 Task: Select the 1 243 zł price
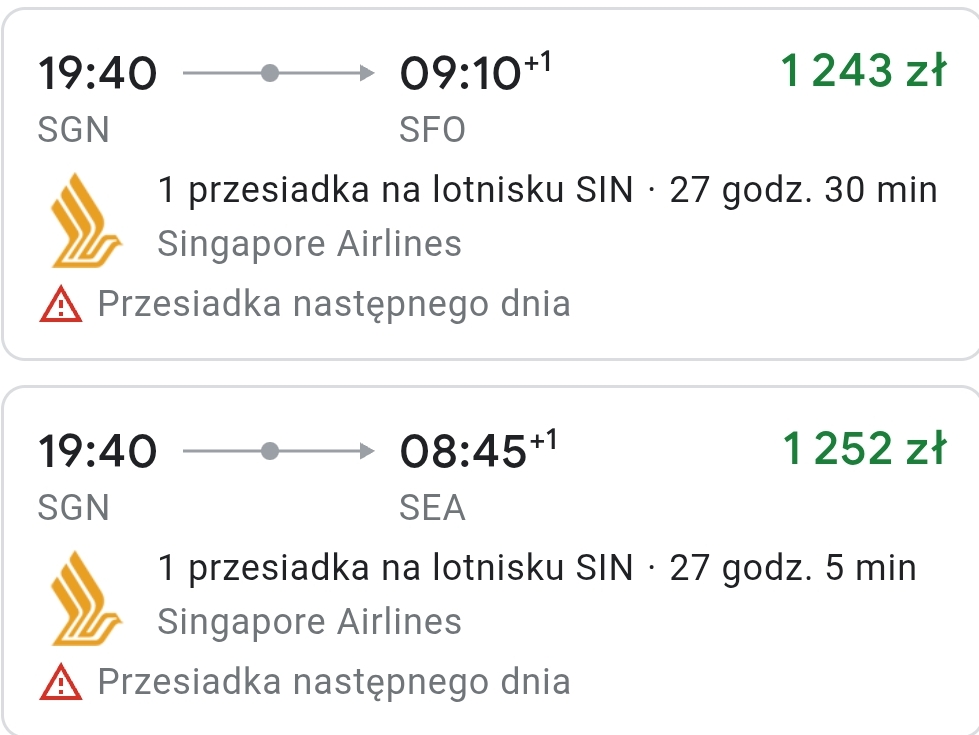tap(864, 70)
